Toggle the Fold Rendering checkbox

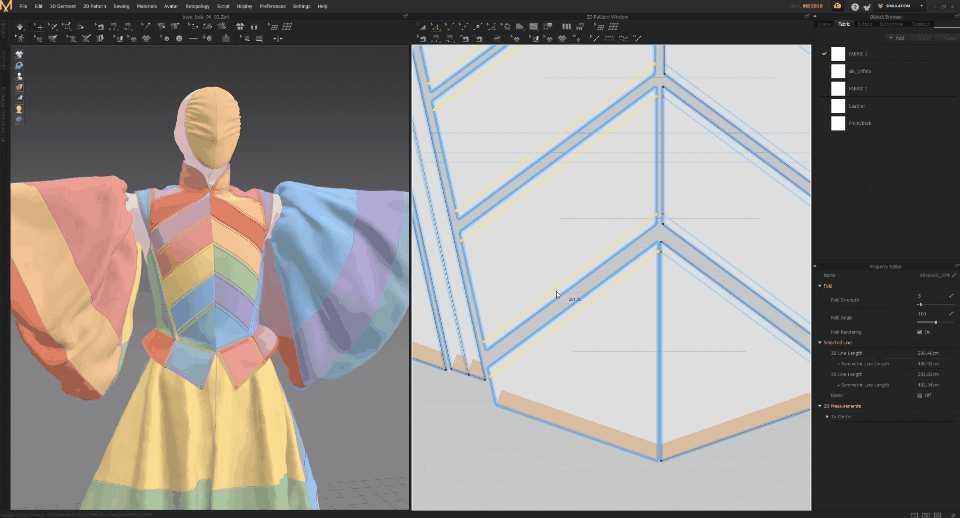[x=920, y=332]
